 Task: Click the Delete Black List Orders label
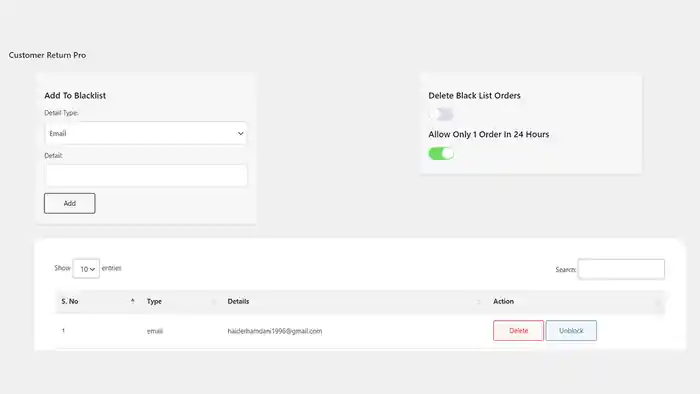[474, 95]
